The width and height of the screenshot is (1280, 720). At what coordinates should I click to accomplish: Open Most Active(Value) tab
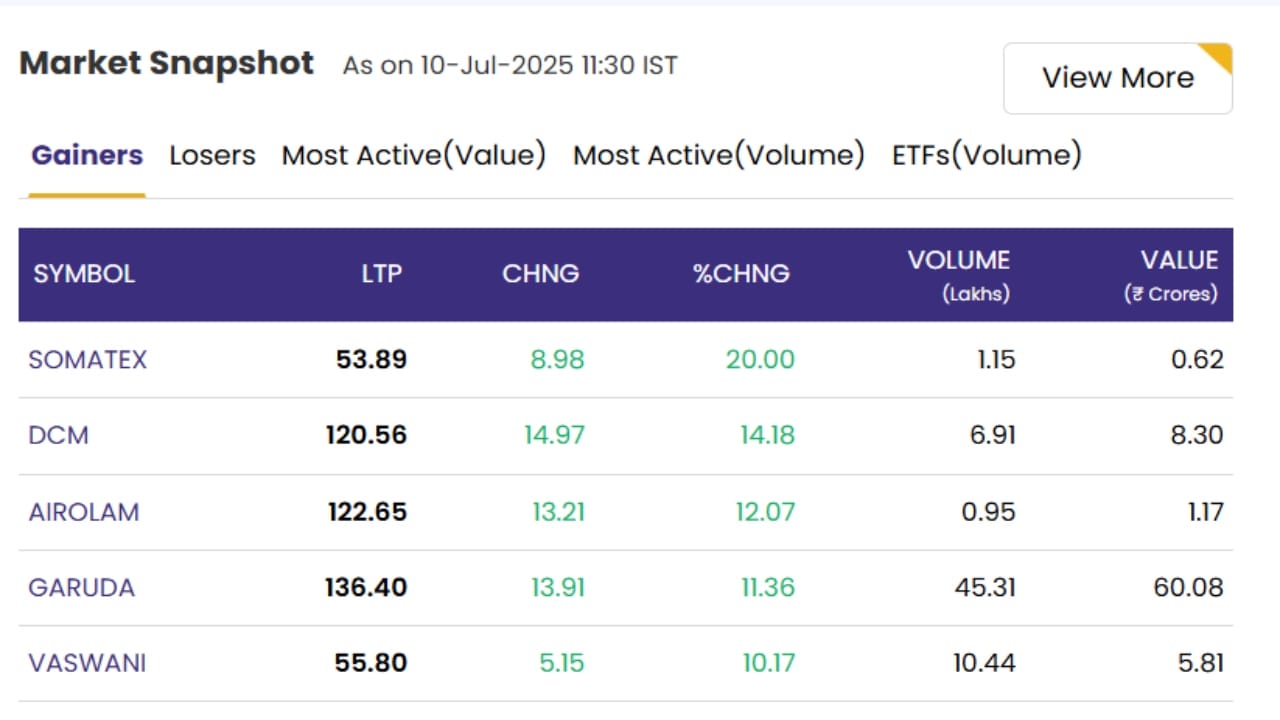(x=414, y=156)
